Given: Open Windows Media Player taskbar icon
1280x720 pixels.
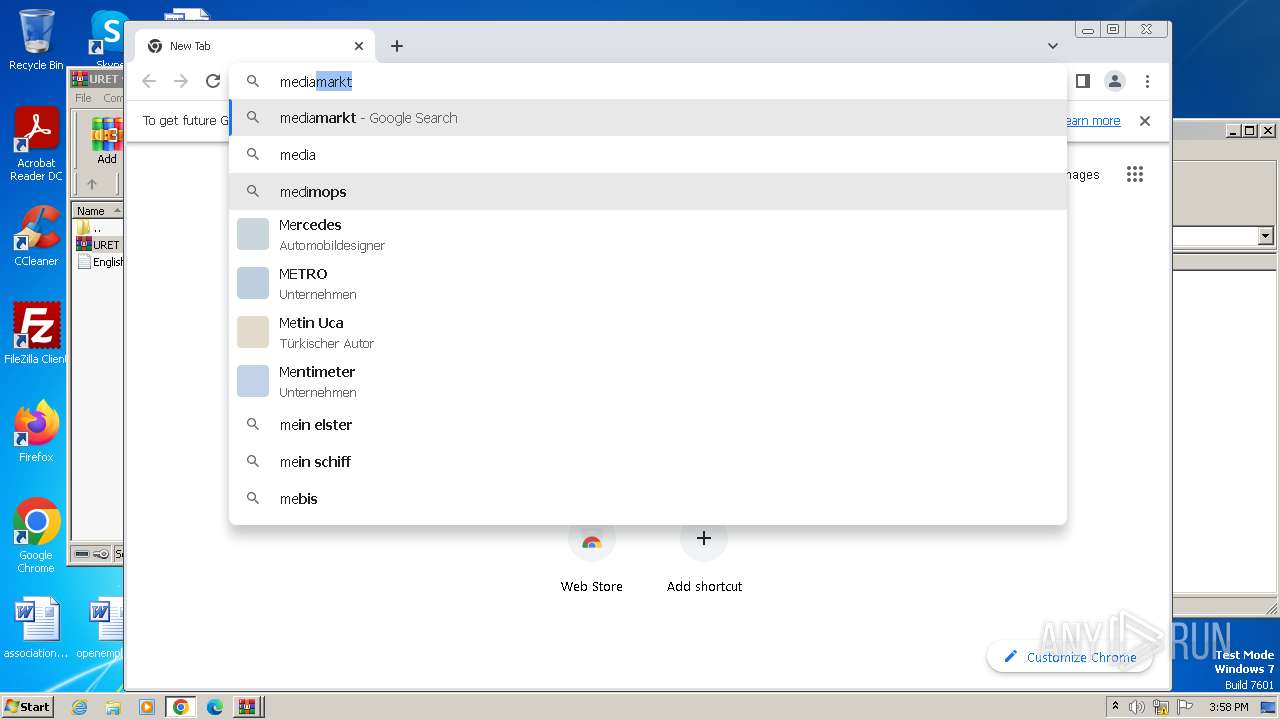Looking at the screenshot, I should (147, 707).
